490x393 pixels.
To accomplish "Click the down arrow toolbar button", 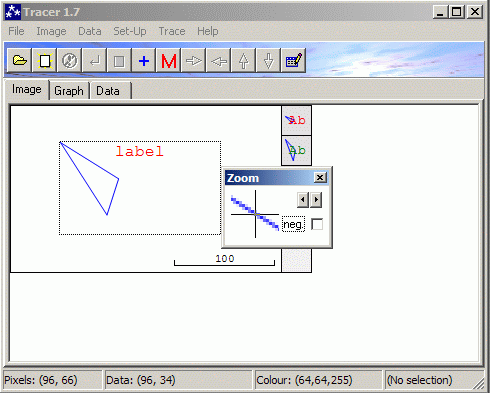I will click(268, 60).
